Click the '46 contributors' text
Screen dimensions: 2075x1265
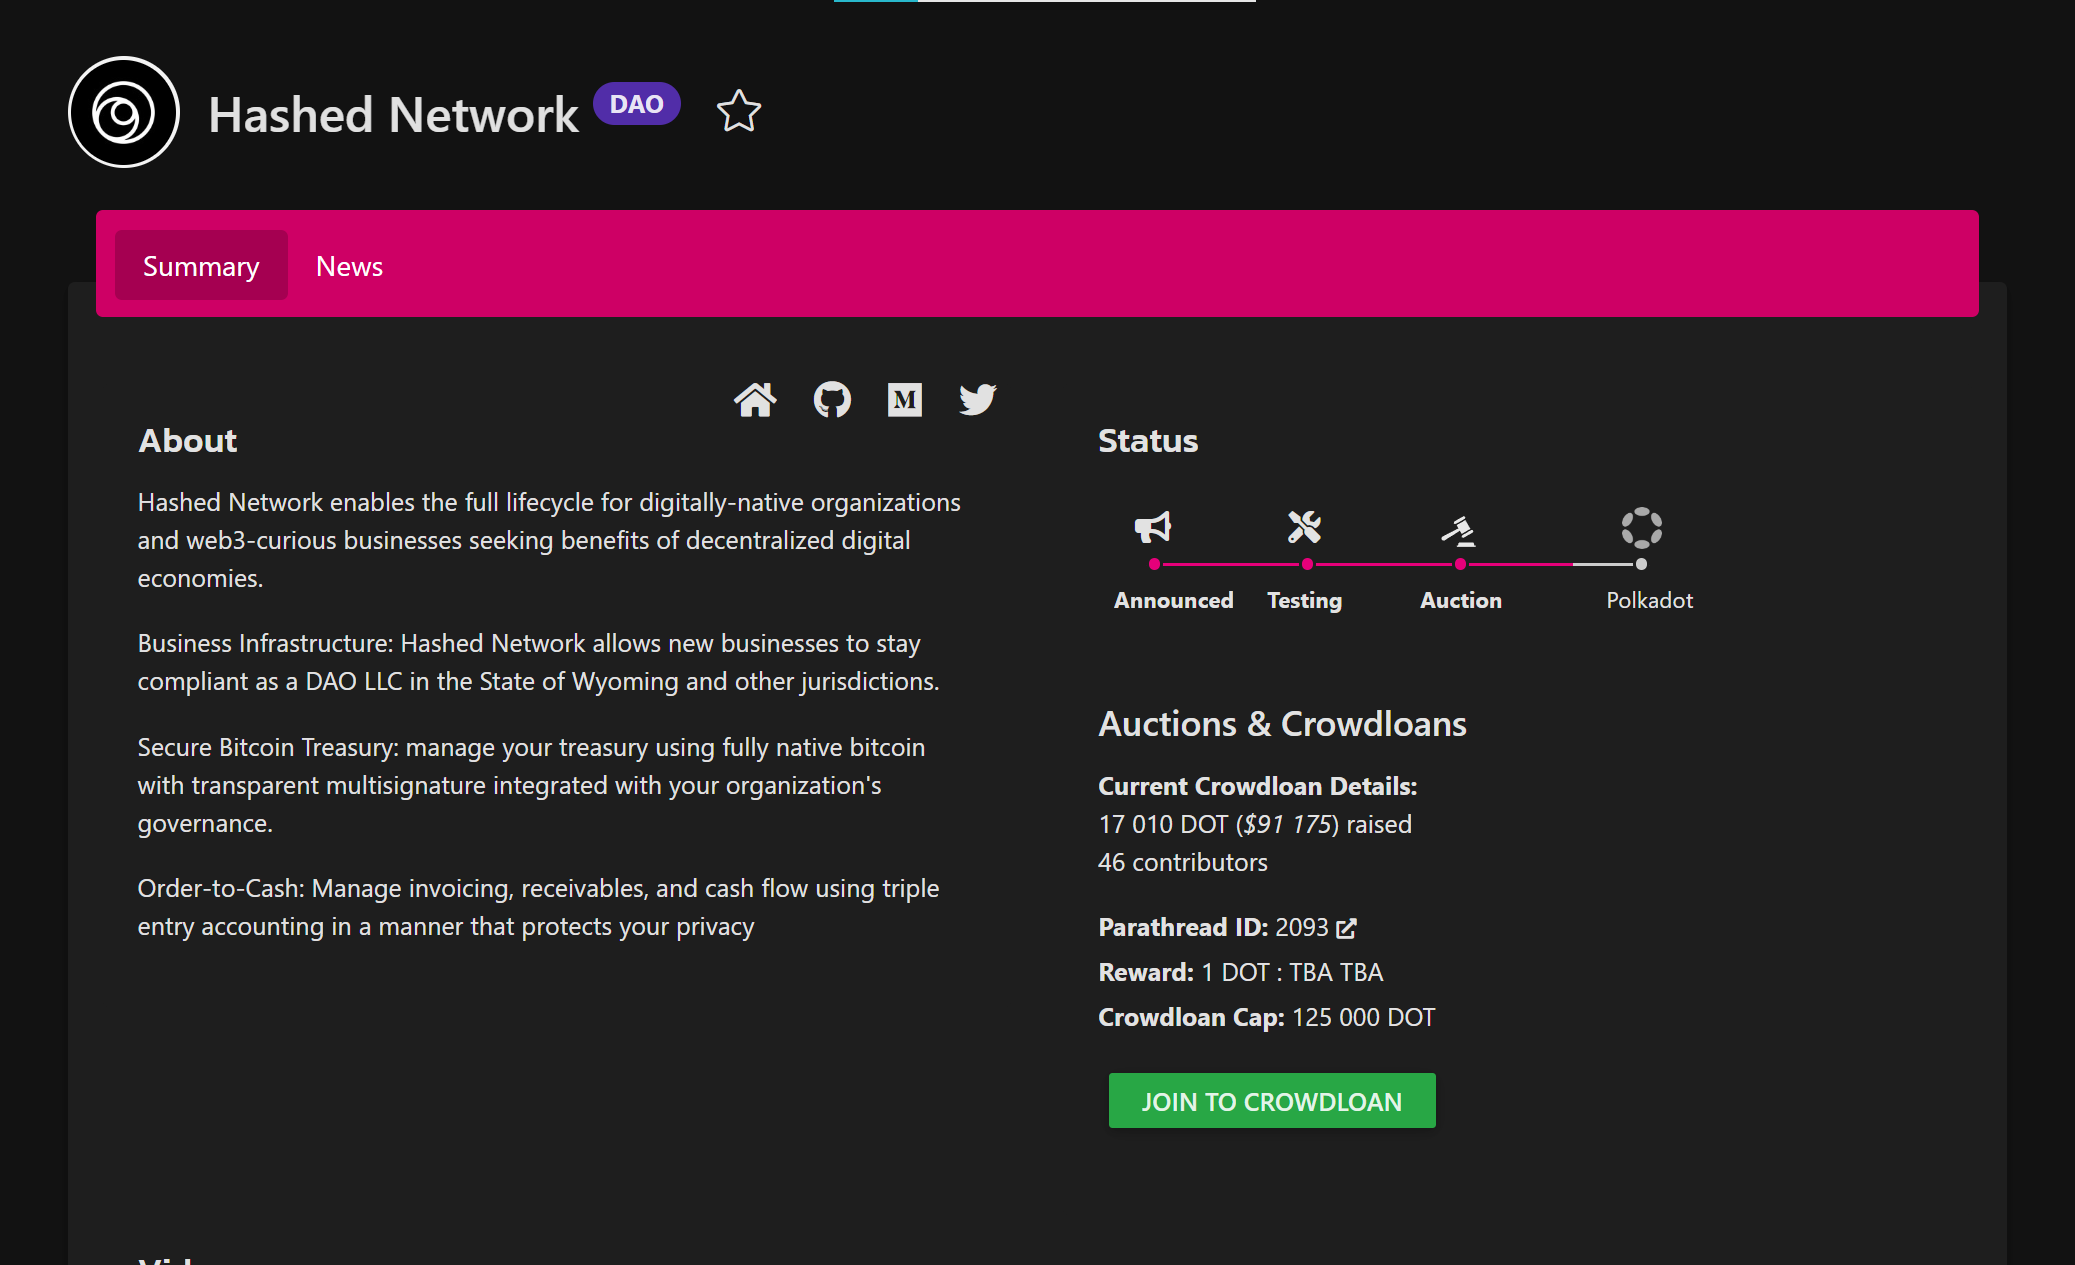(1183, 862)
